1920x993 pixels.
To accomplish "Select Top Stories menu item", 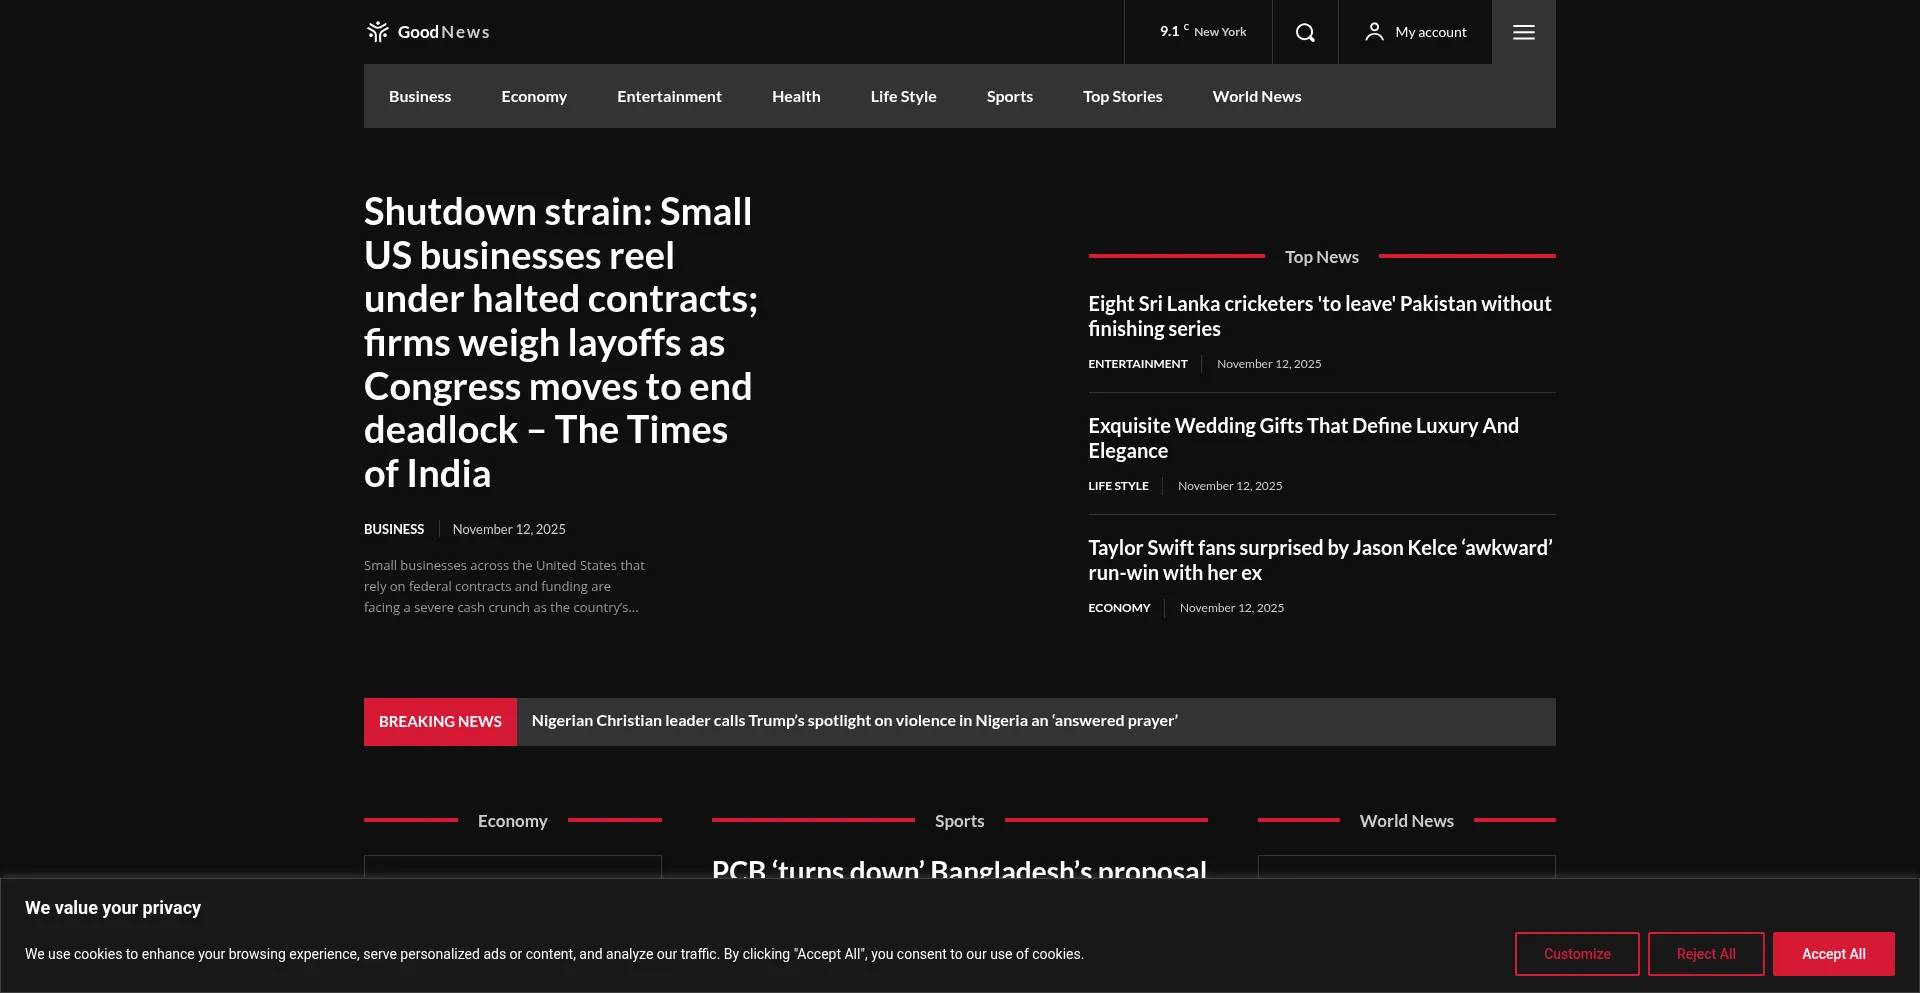I will tap(1122, 96).
